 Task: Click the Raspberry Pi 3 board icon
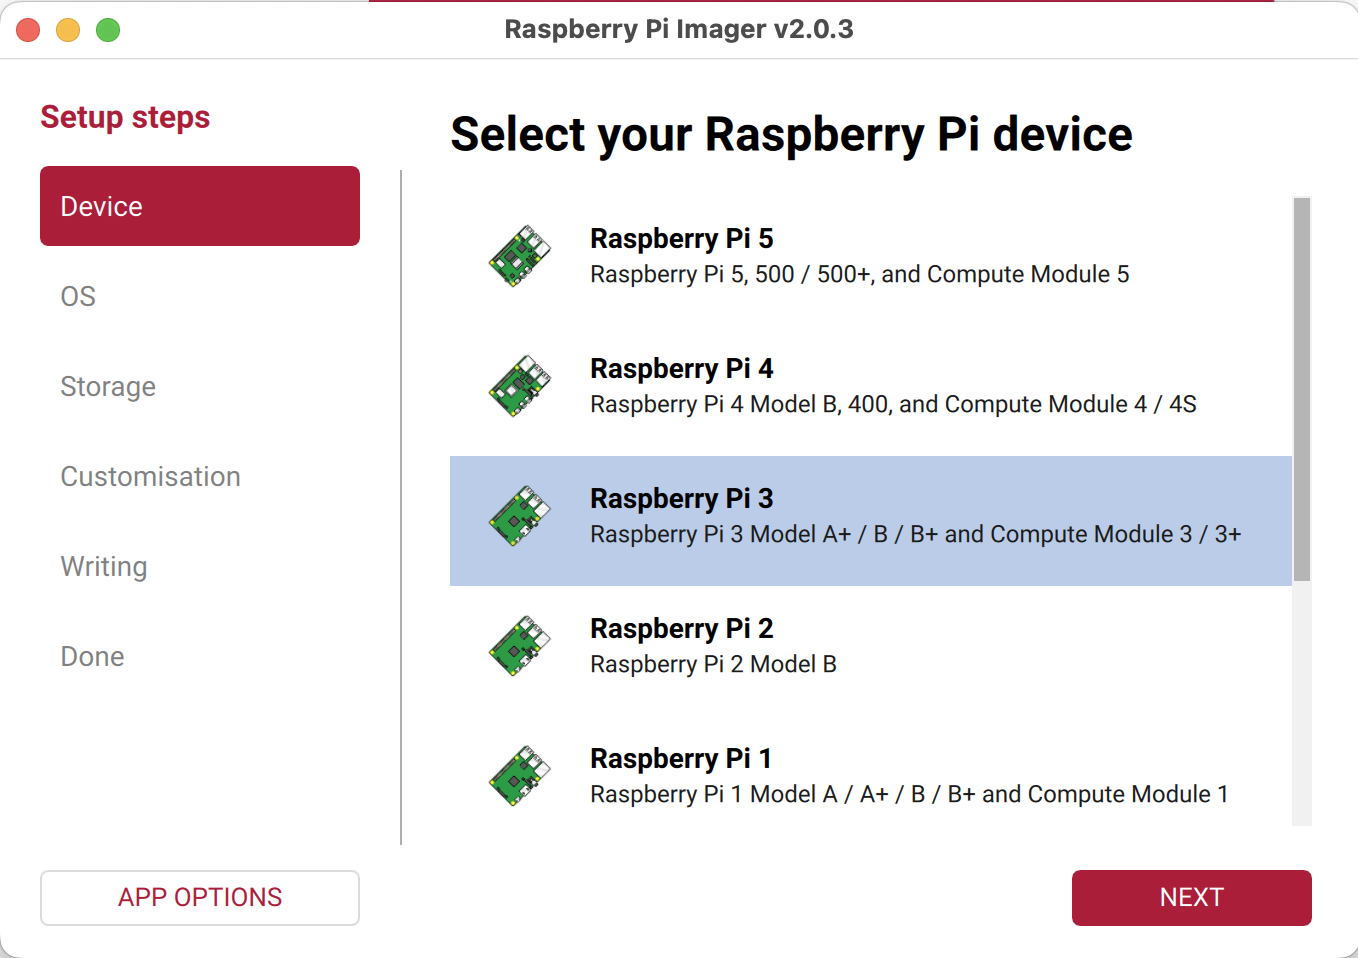coord(520,516)
